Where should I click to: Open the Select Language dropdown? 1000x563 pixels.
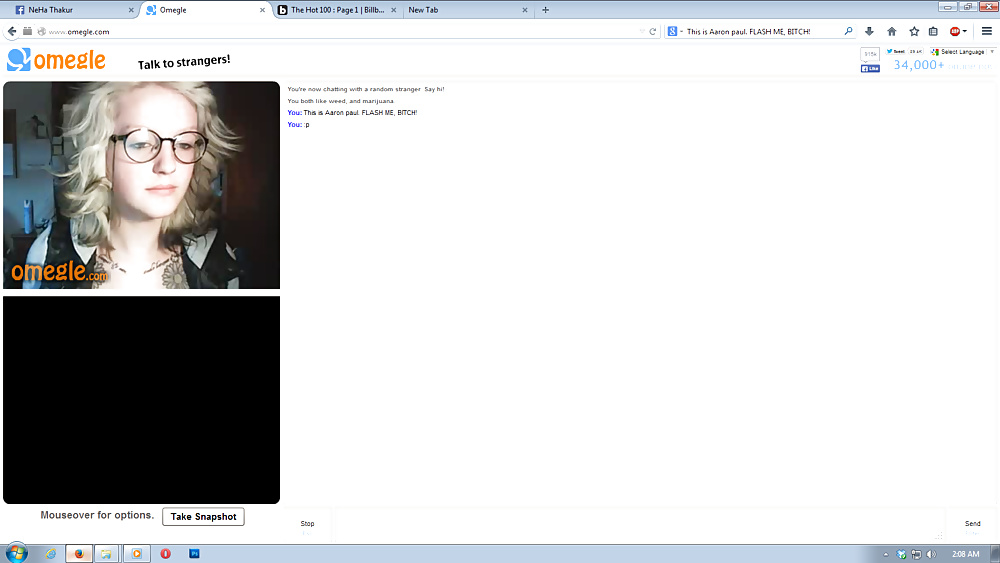click(962, 52)
